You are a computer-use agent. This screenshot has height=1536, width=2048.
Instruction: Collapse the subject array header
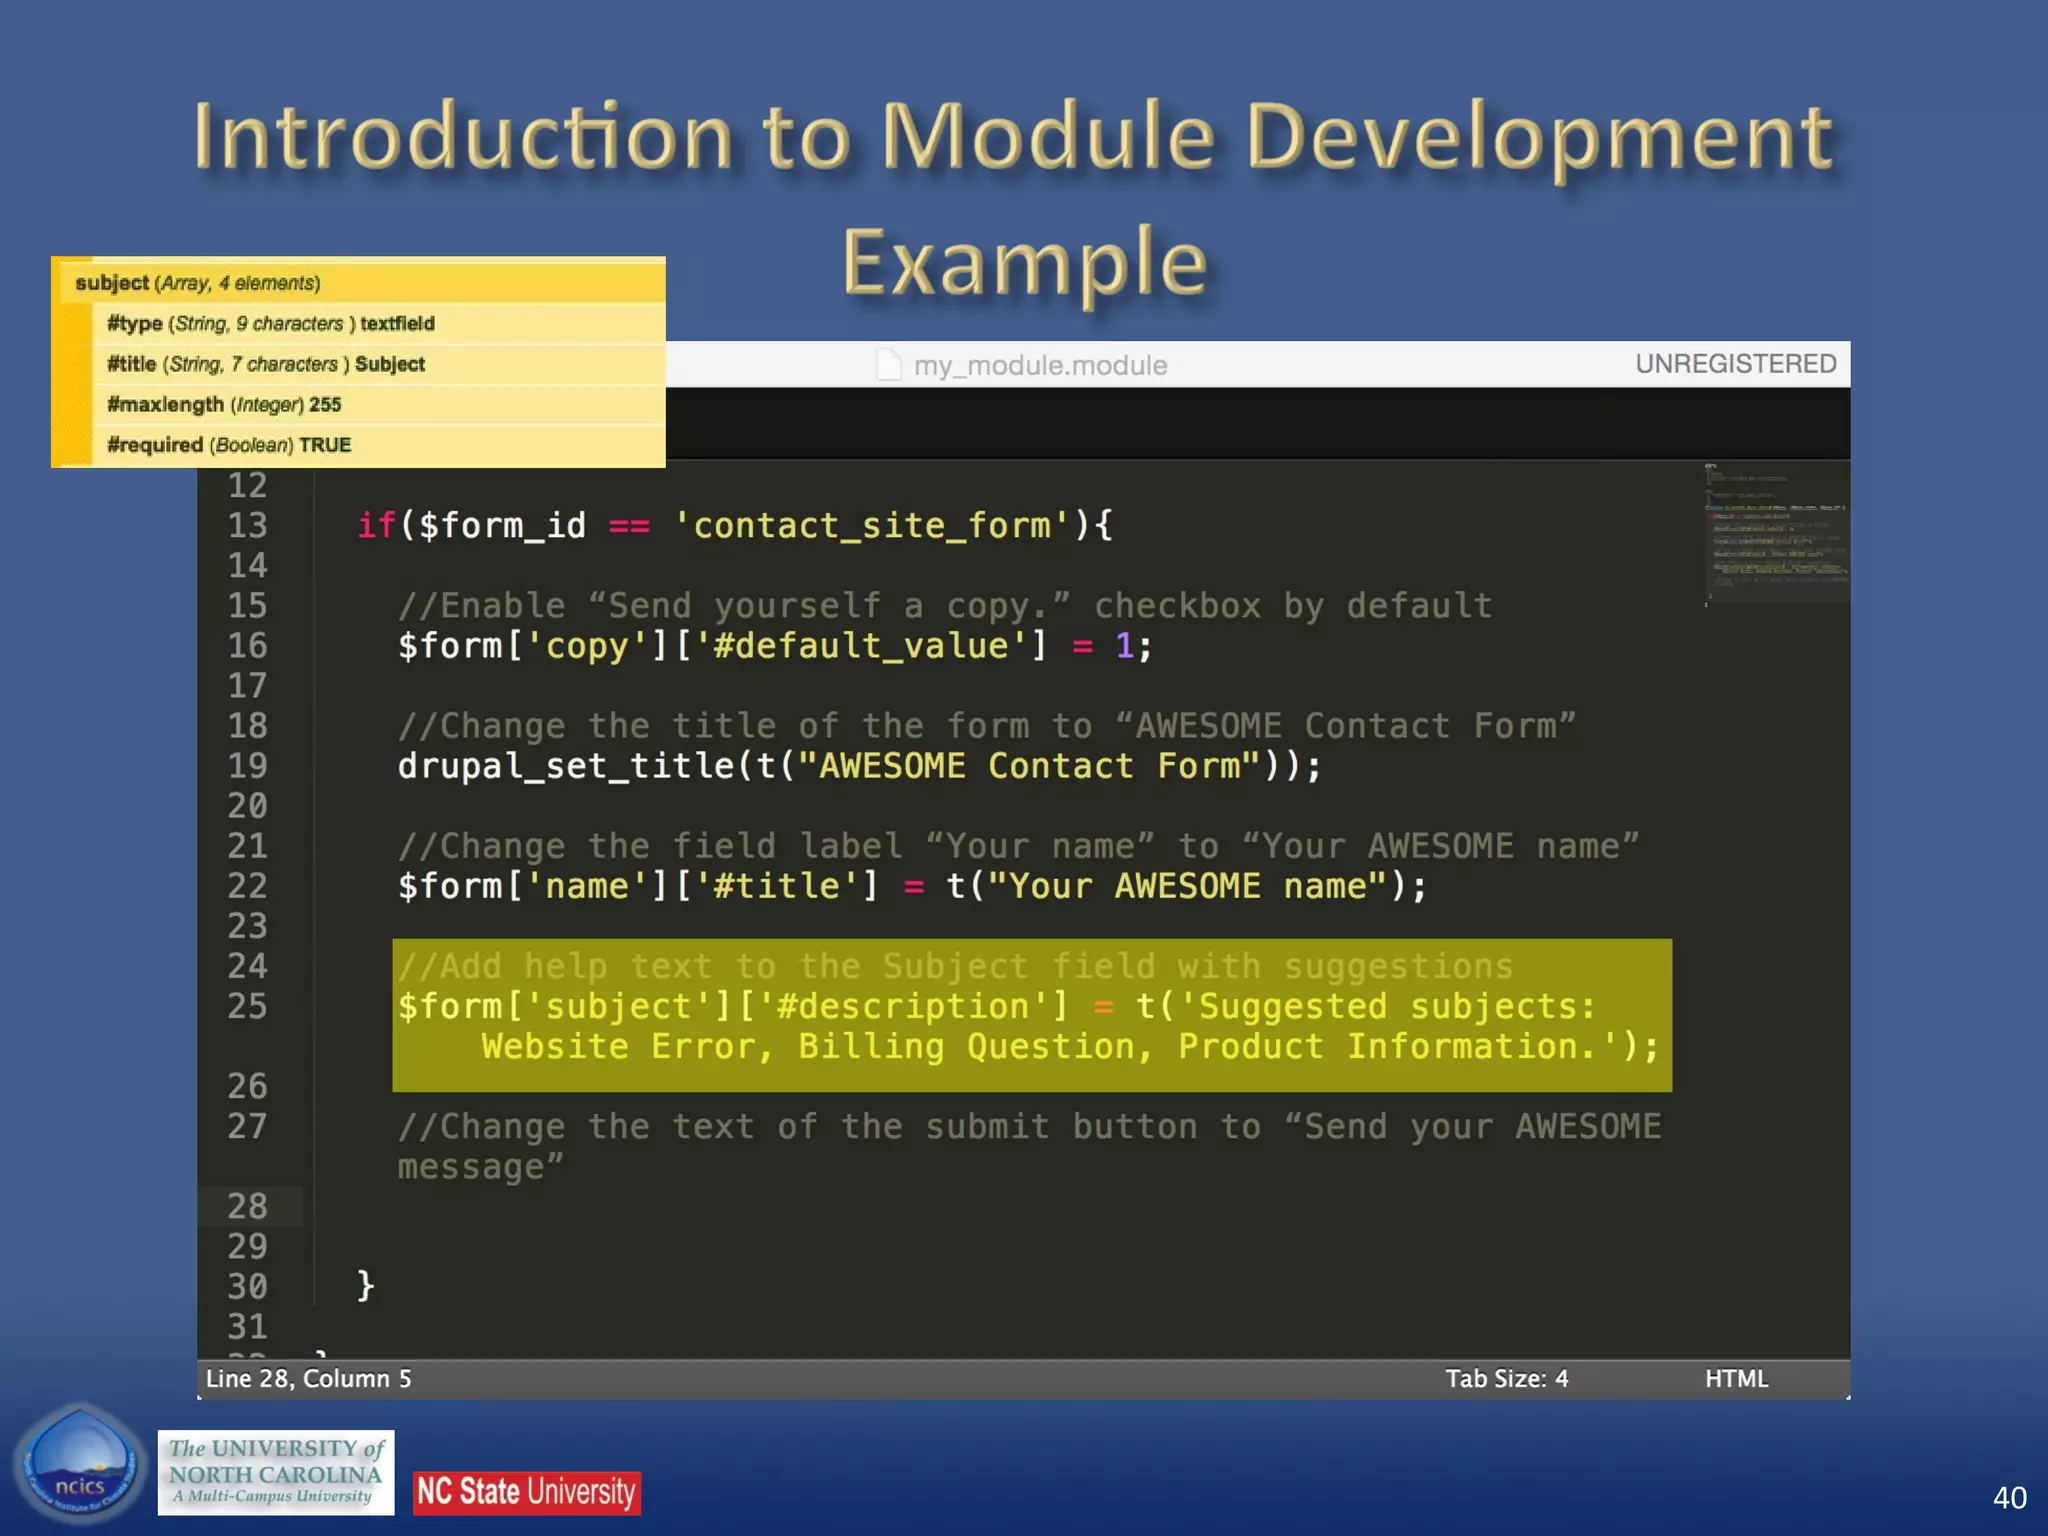[198, 283]
